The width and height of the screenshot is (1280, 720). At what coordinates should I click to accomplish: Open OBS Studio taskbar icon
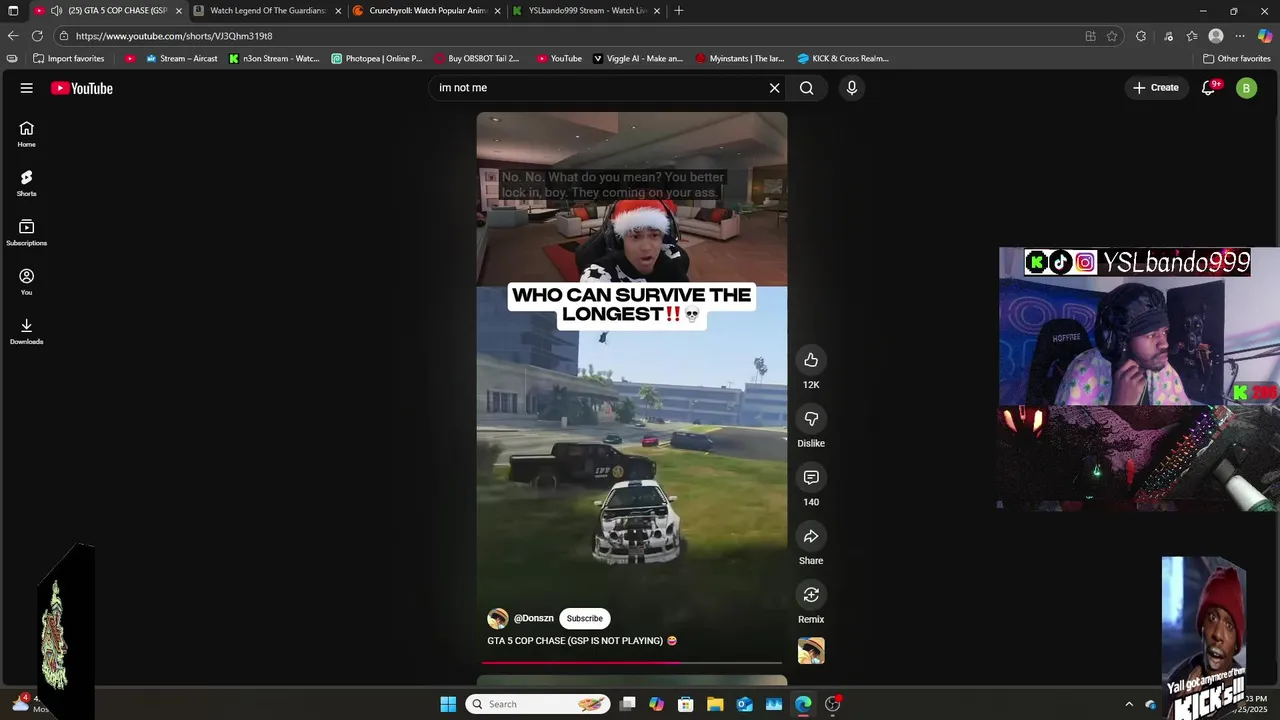pos(833,704)
